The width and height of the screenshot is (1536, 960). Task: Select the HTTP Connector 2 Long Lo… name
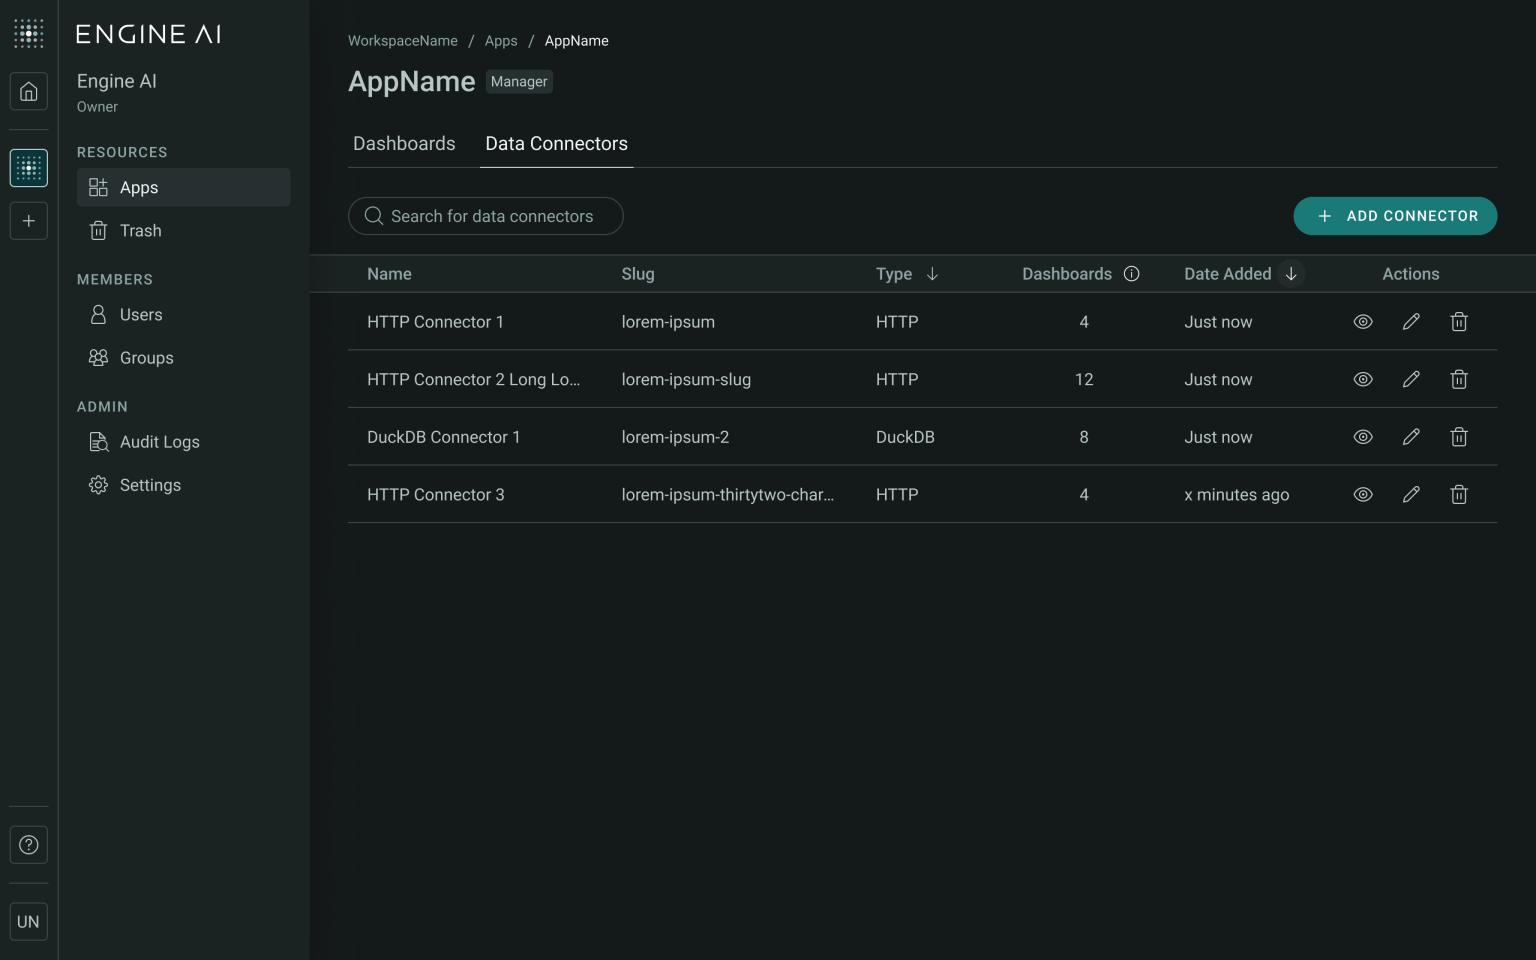[473, 380]
